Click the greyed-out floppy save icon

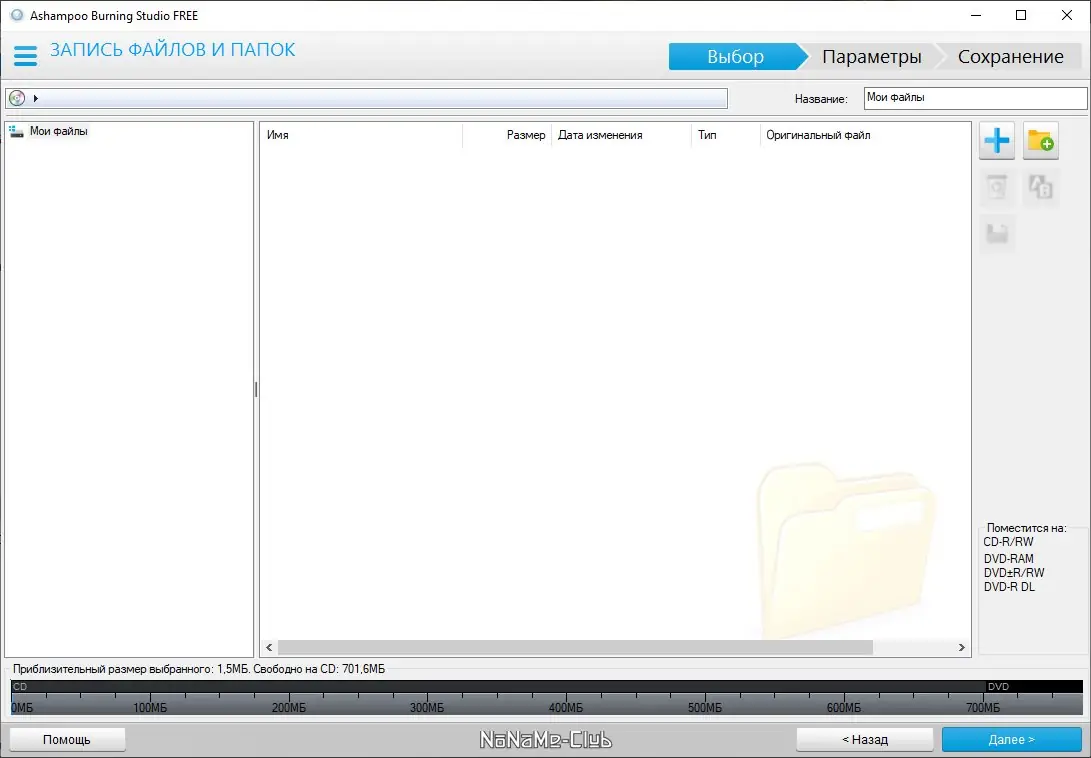point(996,234)
